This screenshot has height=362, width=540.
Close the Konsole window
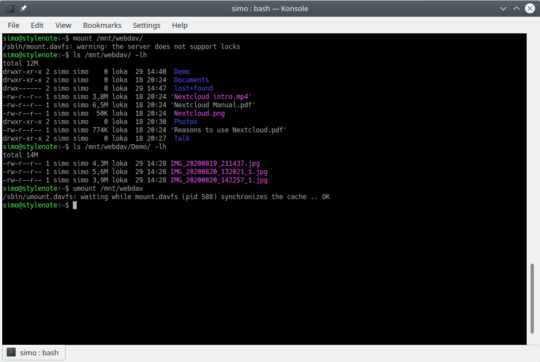tap(530, 8)
